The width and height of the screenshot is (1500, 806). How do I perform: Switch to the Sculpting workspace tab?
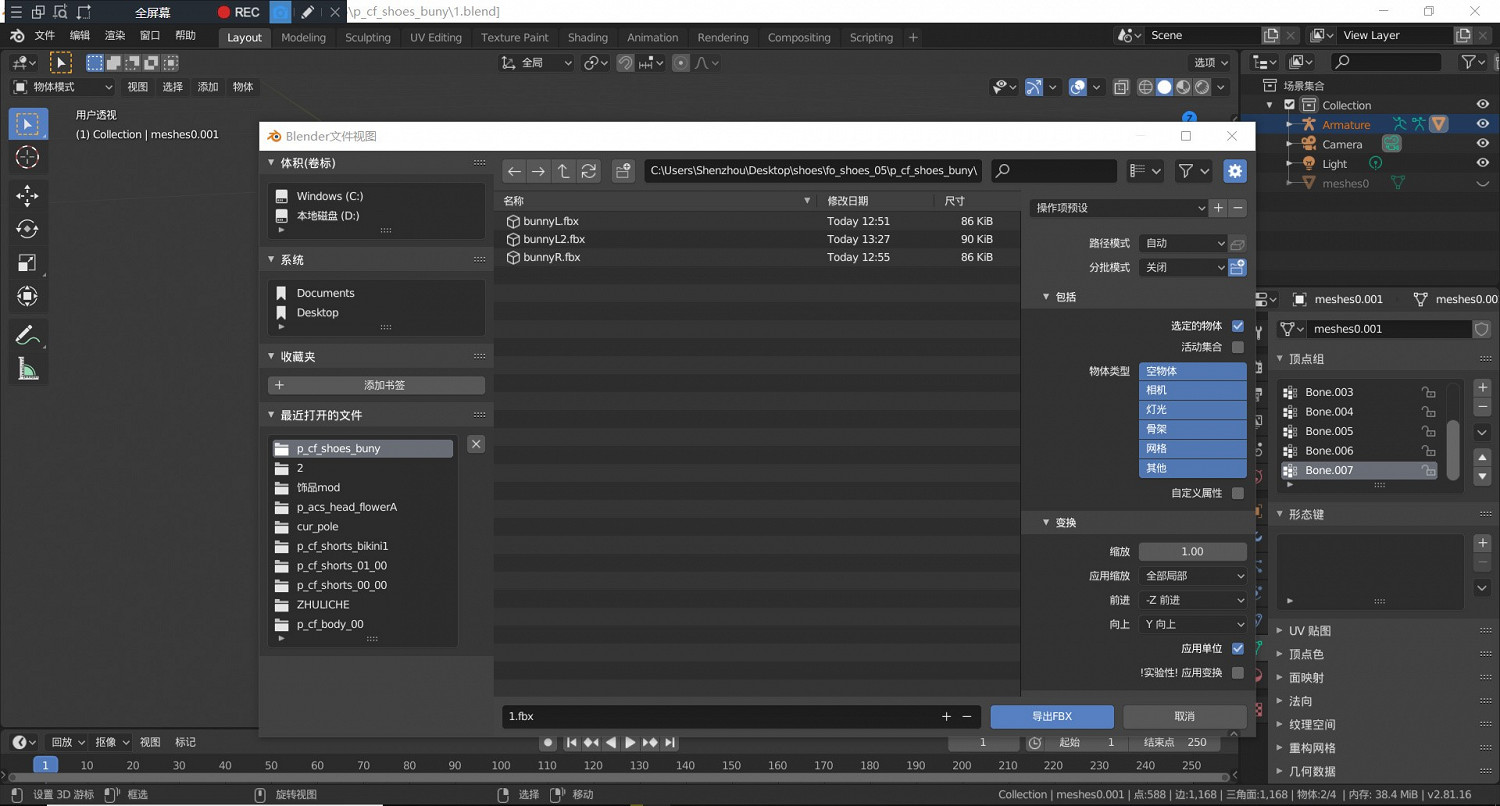[368, 38]
